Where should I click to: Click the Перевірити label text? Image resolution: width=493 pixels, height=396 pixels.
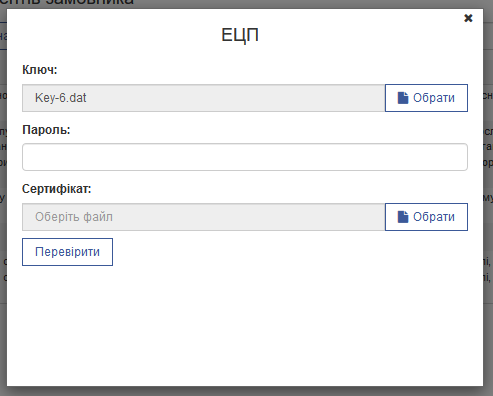tap(67, 252)
